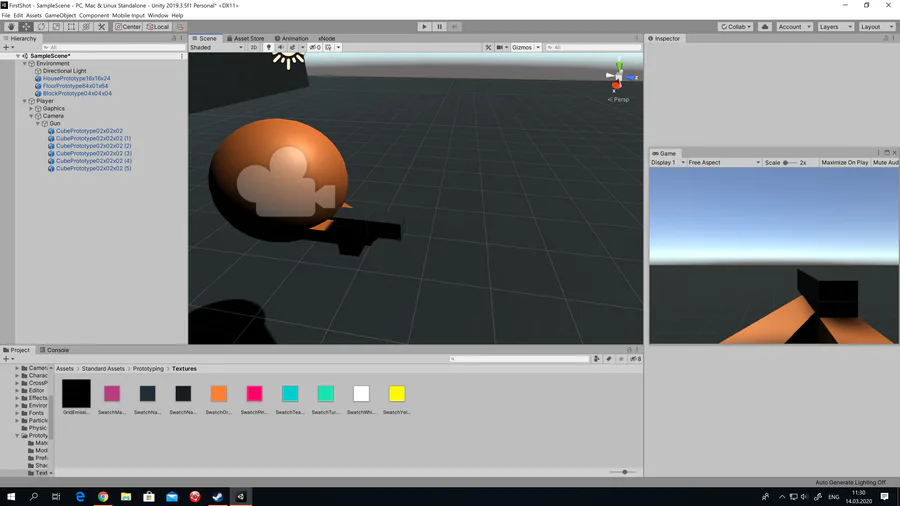The image size is (900, 506).
Task: Open scene component tools icon
Action: (488, 48)
